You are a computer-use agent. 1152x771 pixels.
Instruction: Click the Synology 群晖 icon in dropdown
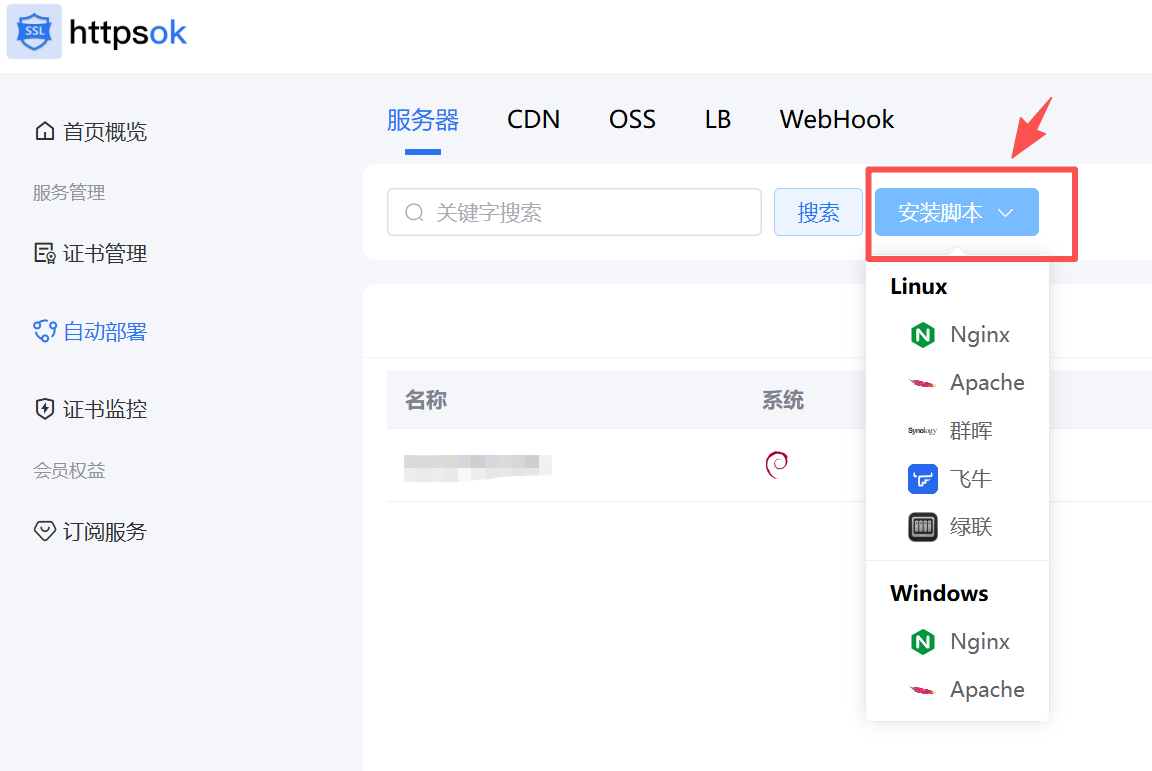point(922,431)
